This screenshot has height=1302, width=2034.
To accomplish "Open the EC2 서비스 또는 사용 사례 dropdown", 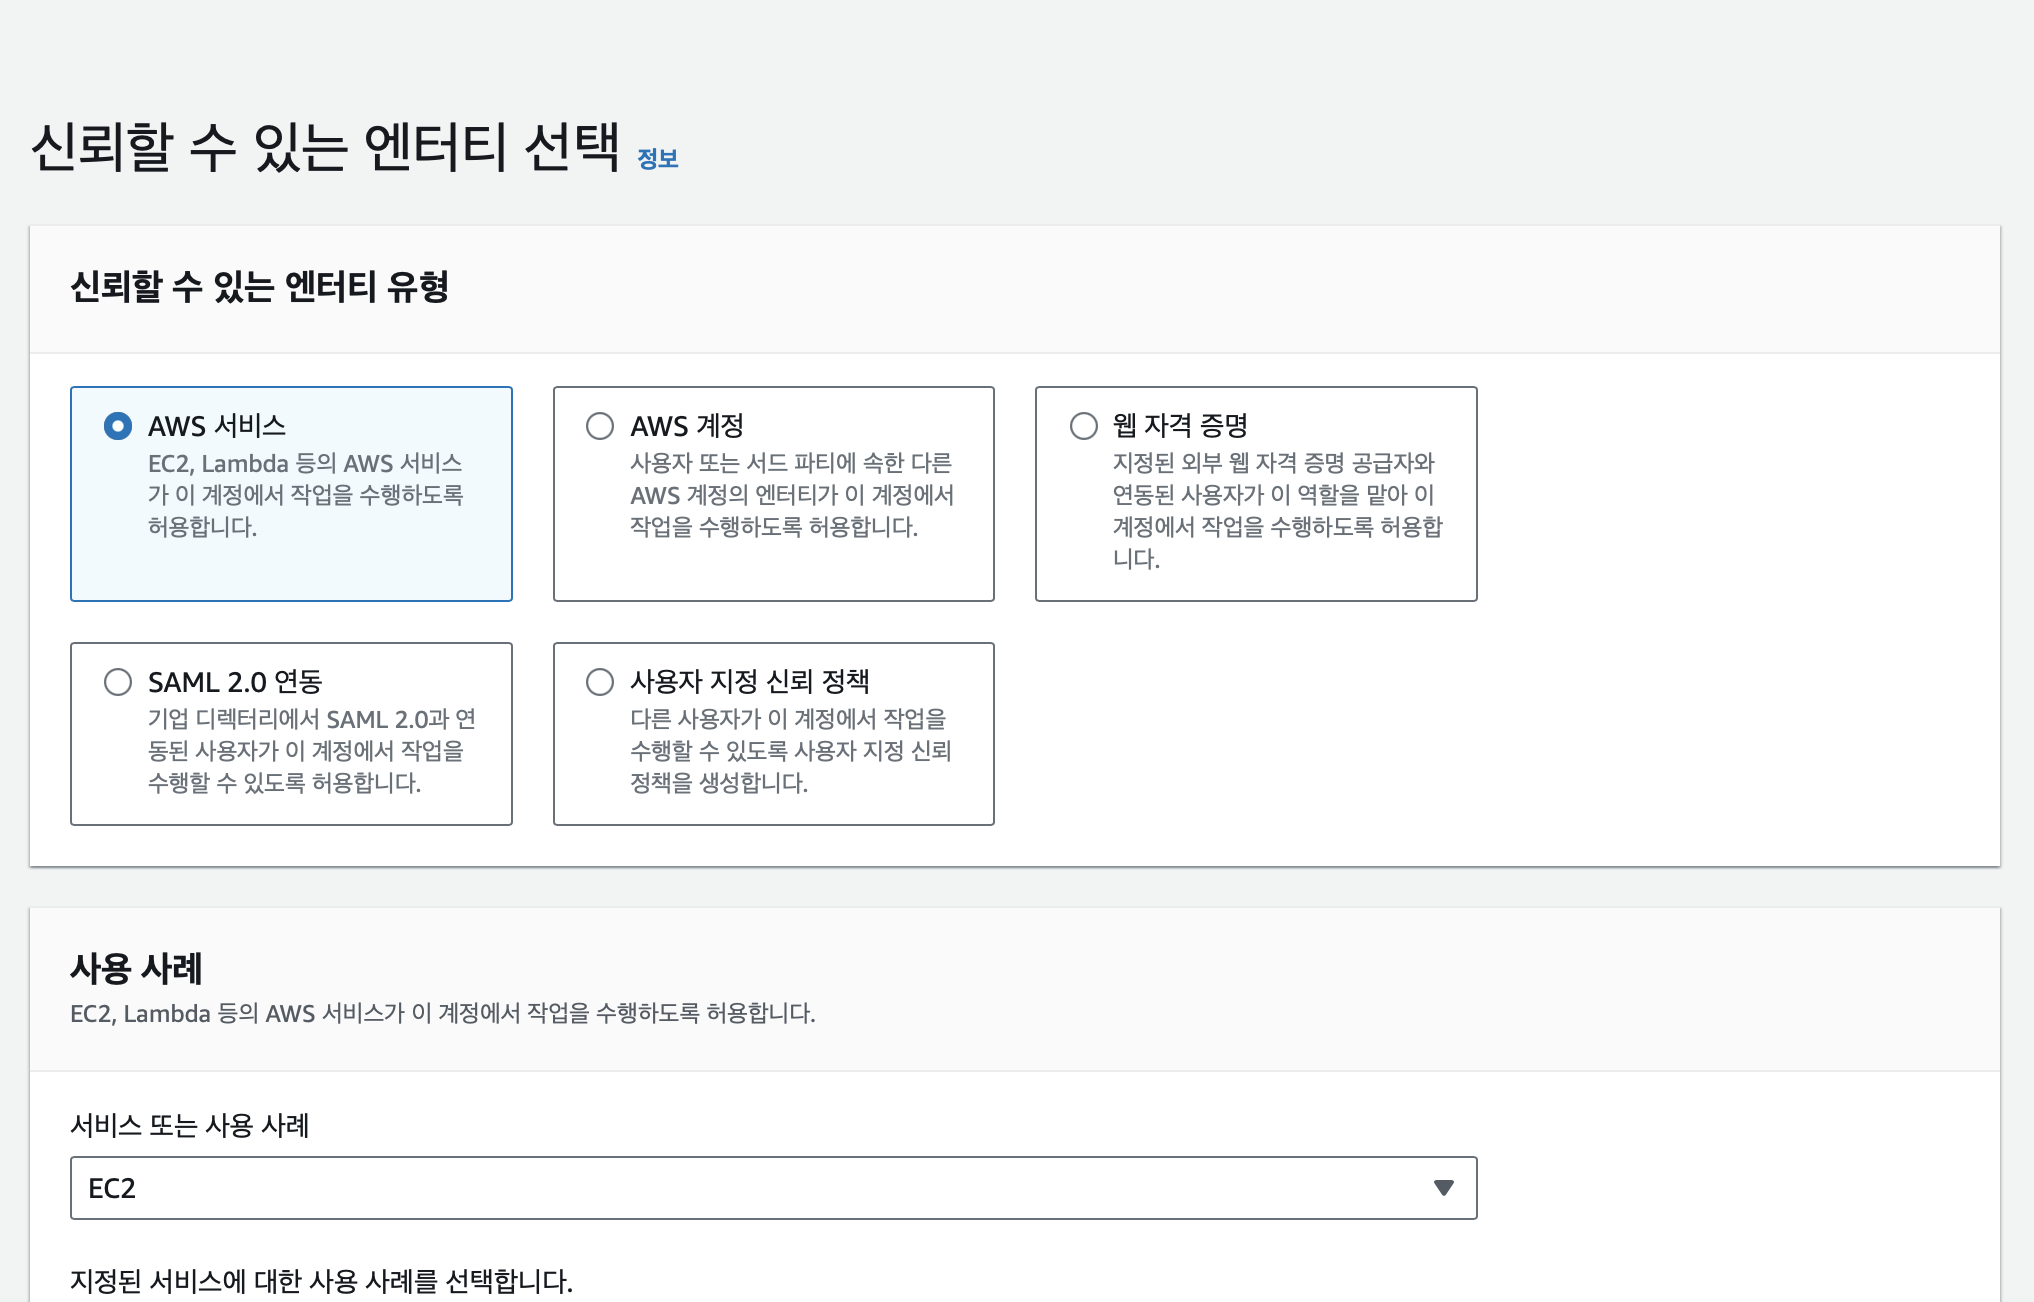I will pos(773,1188).
